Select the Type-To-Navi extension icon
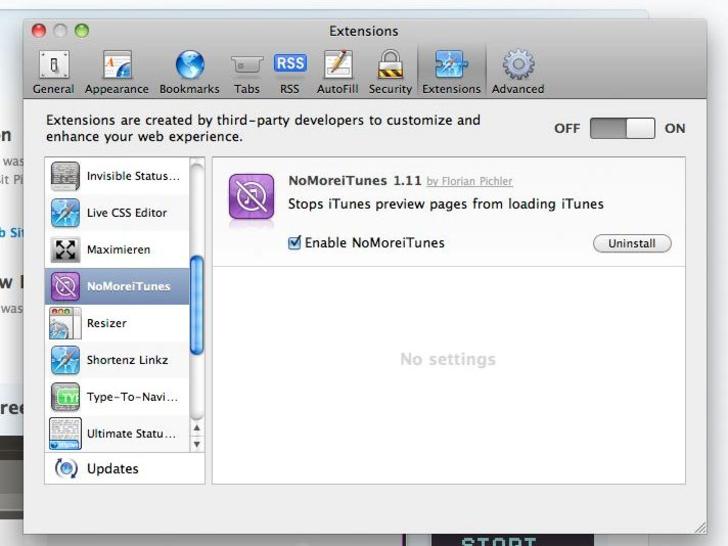The image size is (728, 546). click(x=65, y=396)
